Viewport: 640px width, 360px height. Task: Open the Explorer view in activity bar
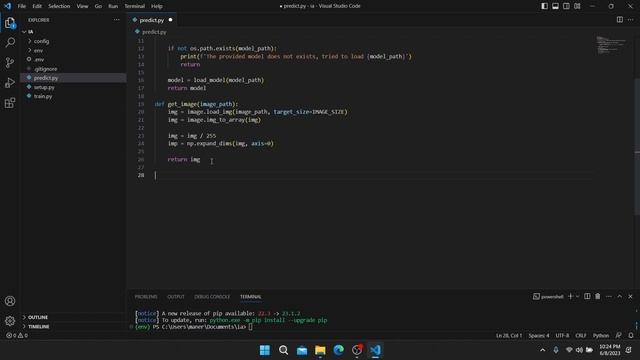pyautogui.click(x=10, y=23)
